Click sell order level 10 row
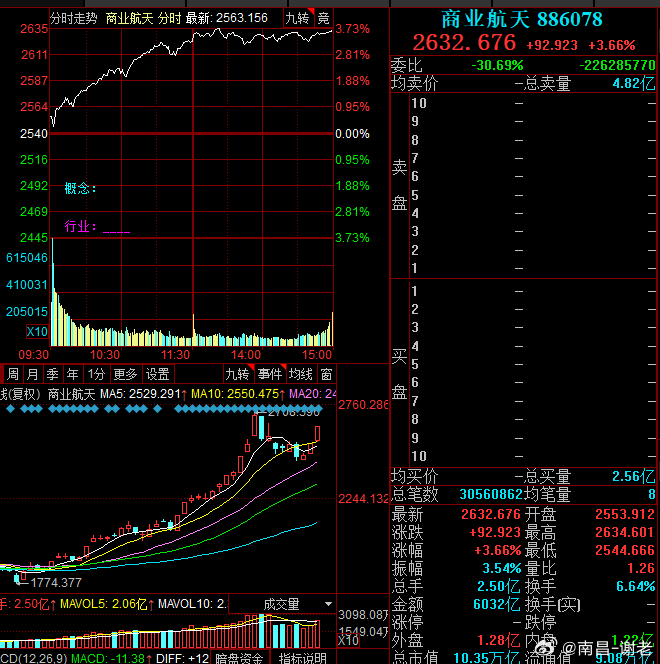 533,103
